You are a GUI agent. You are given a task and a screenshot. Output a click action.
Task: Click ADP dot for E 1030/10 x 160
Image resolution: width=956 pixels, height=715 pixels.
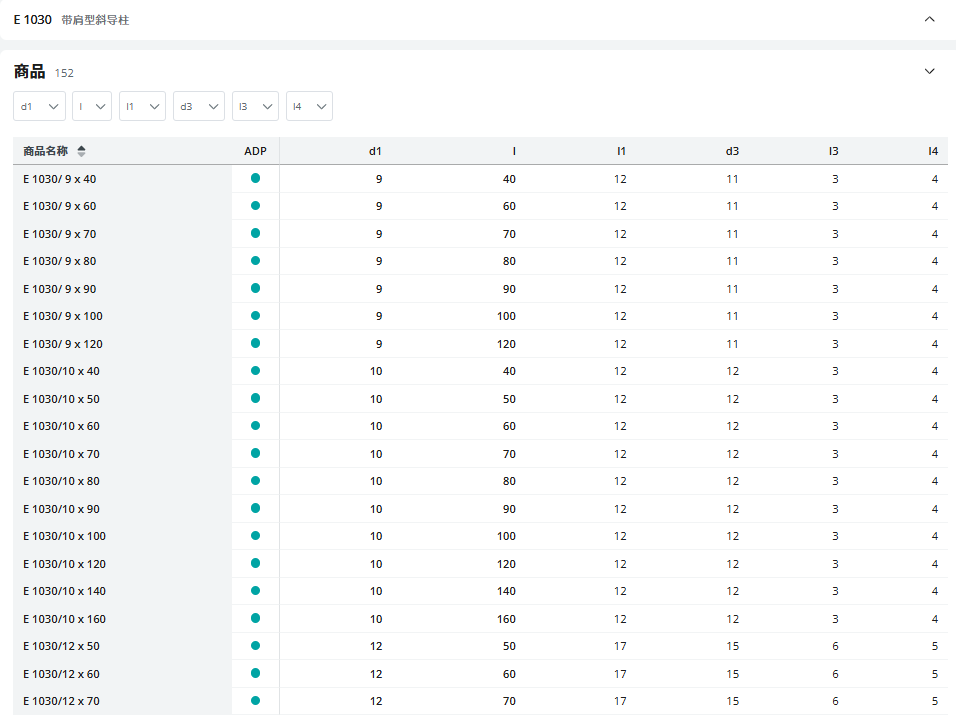[255, 618]
